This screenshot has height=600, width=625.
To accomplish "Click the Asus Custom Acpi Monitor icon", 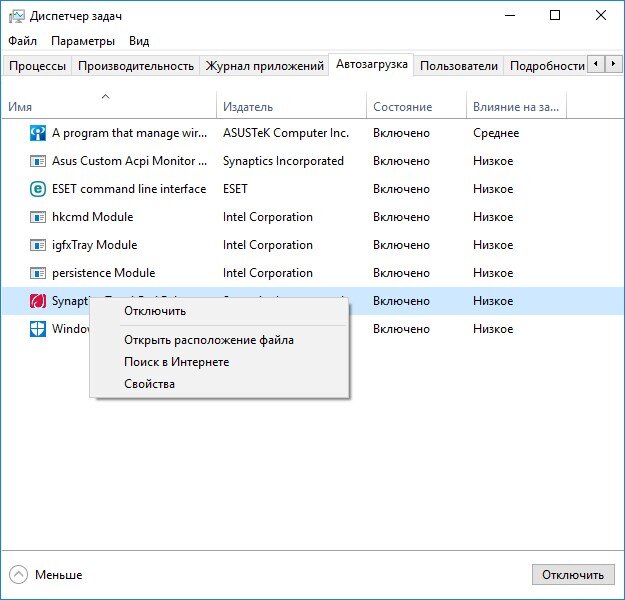I will [38, 161].
